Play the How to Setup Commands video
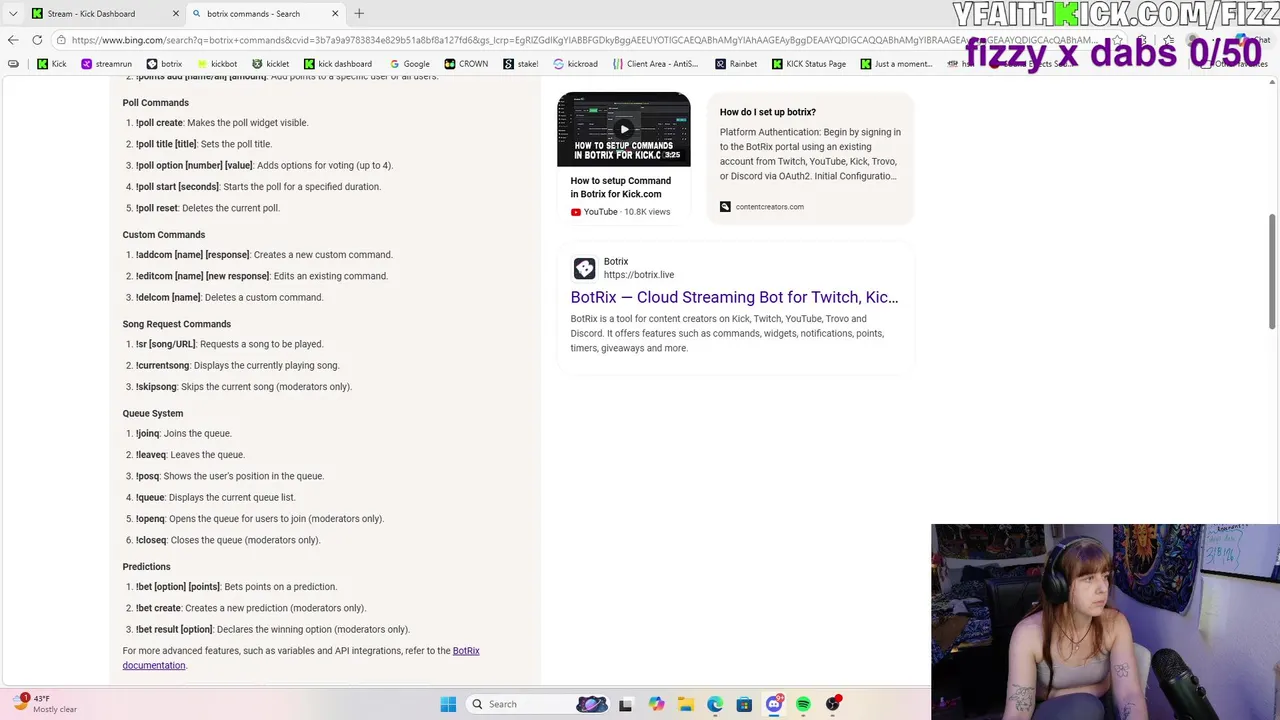Image resolution: width=1280 pixels, height=720 pixels. [x=624, y=129]
